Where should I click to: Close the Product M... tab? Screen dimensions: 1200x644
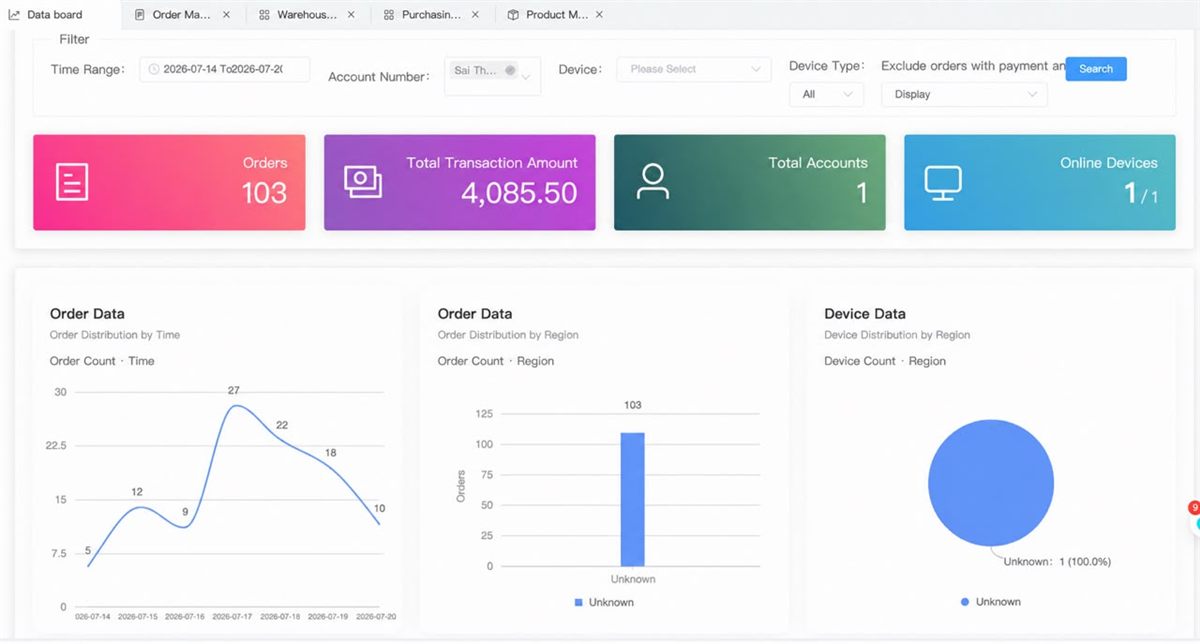(599, 15)
